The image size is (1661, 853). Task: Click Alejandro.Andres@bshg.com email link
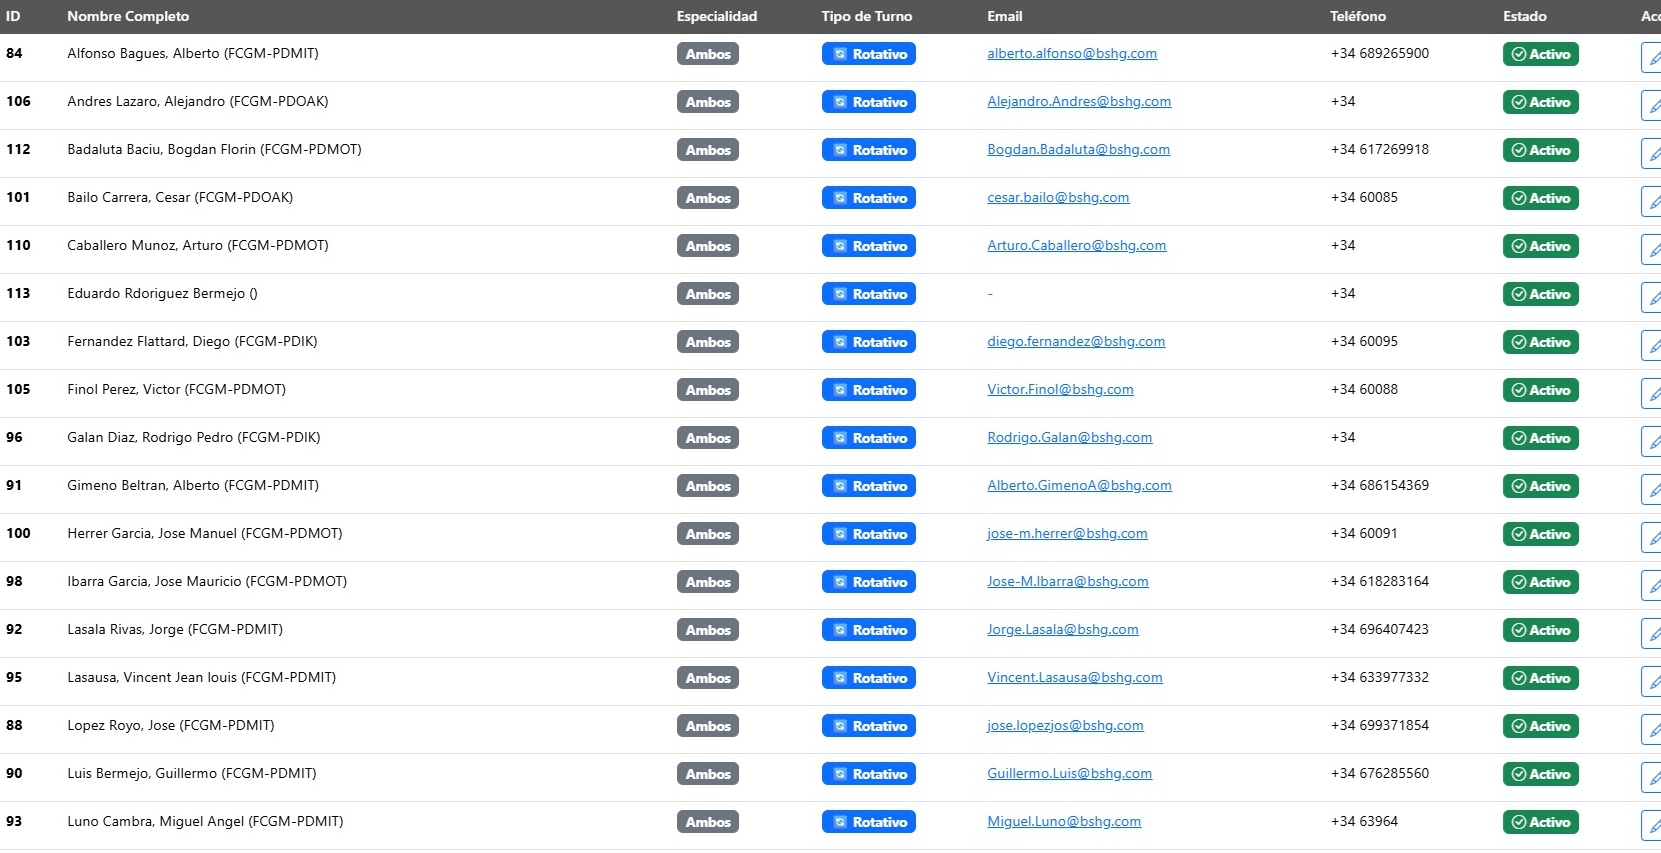point(1079,102)
